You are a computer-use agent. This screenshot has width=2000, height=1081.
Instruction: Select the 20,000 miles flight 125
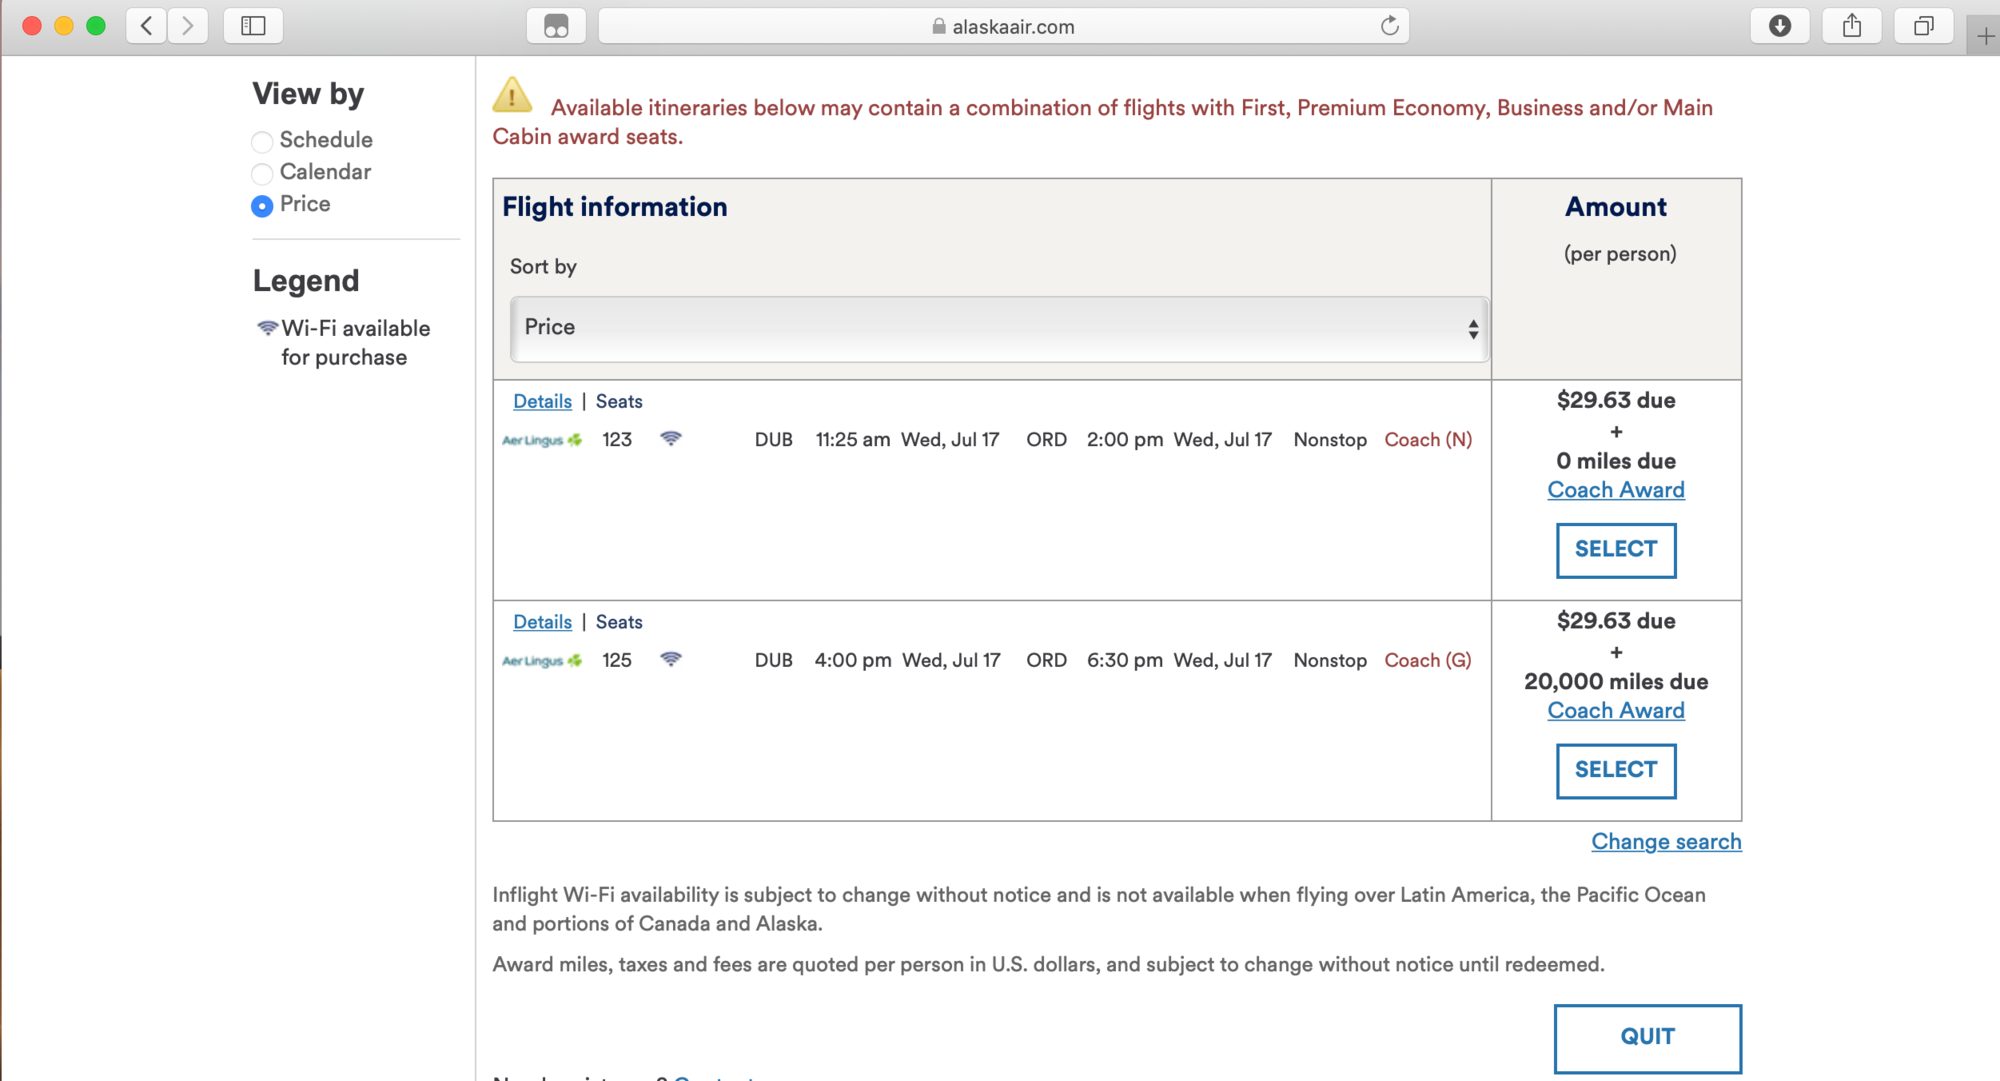tap(1616, 771)
